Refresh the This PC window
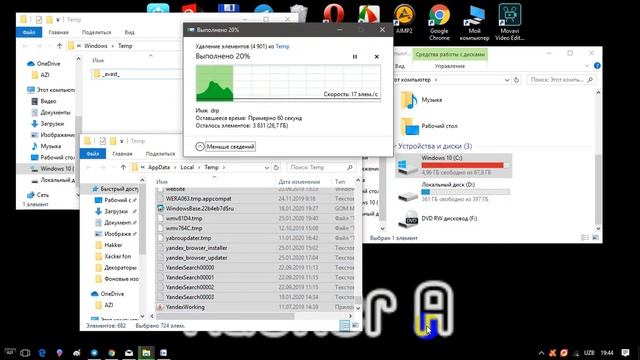The height and width of the screenshot is (360, 640). point(516,80)
